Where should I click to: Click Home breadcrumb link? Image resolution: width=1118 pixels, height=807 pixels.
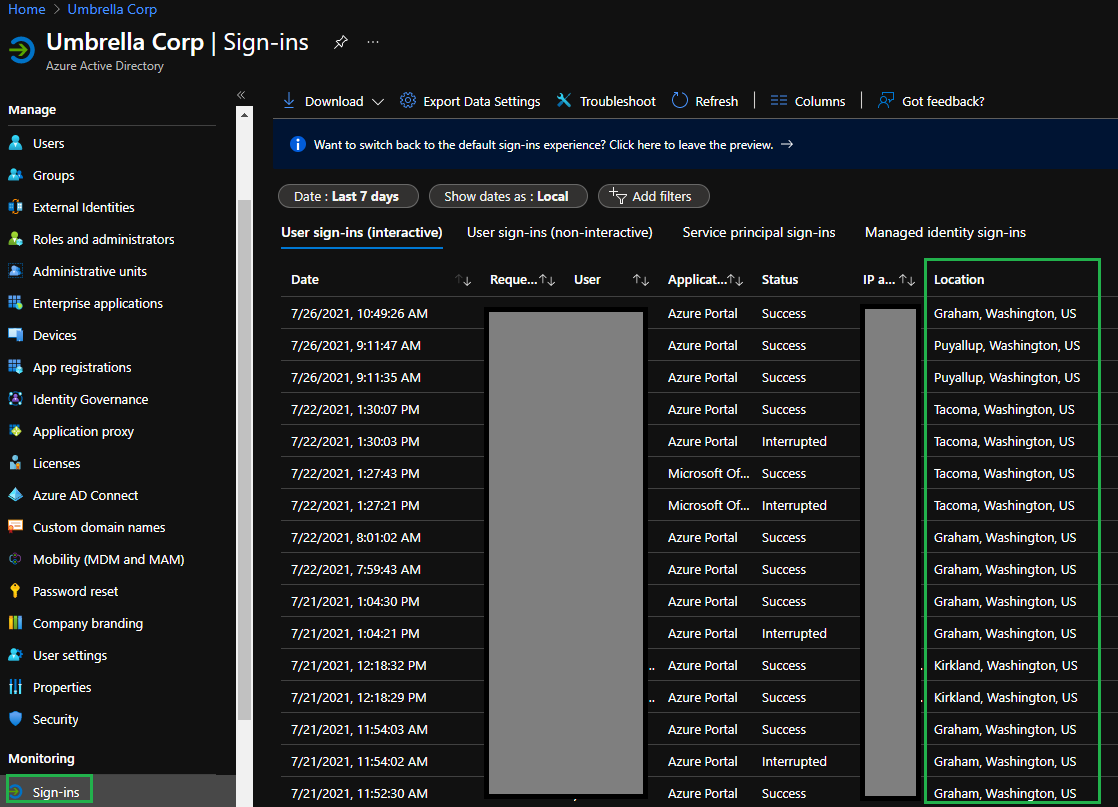pyautogui.click(x=26, y=9)
